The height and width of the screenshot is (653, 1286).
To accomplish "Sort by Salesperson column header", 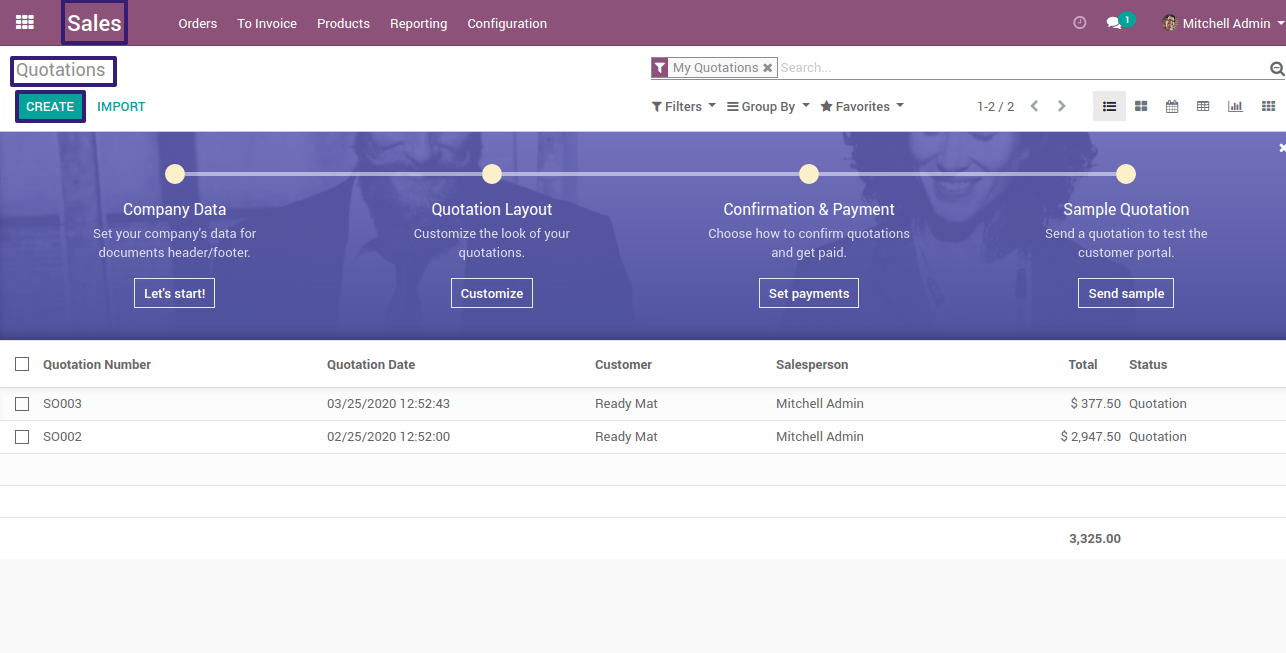I will click(812, 364).
